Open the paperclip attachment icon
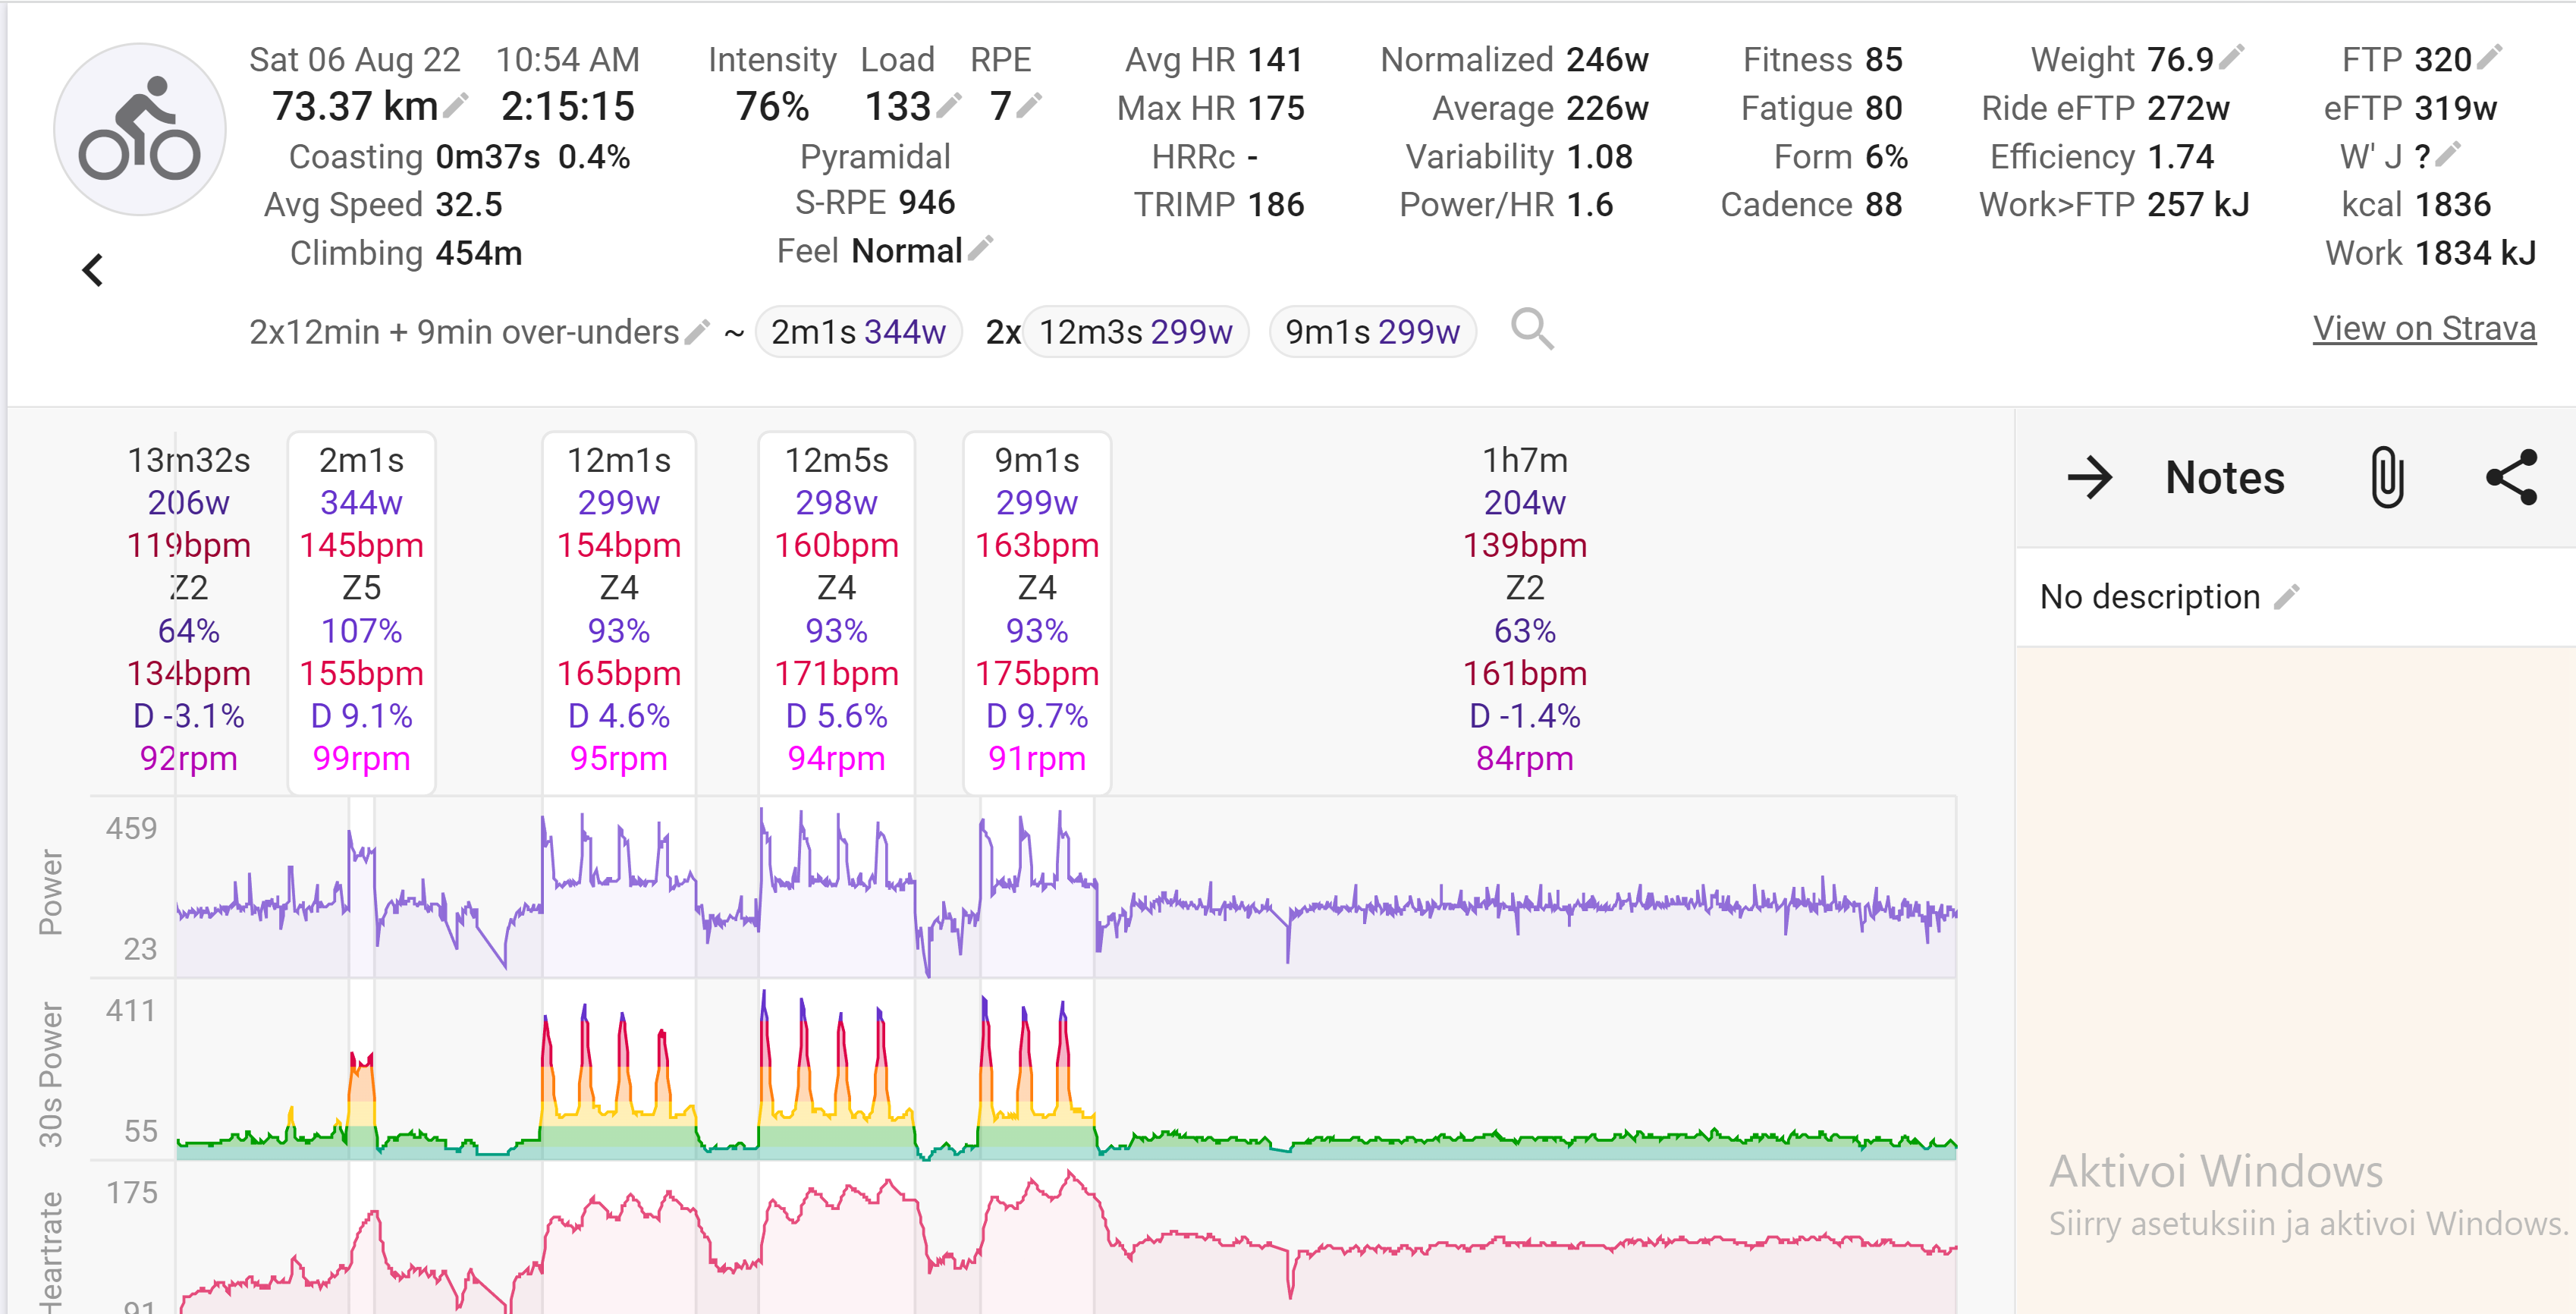 point(2386,477)
